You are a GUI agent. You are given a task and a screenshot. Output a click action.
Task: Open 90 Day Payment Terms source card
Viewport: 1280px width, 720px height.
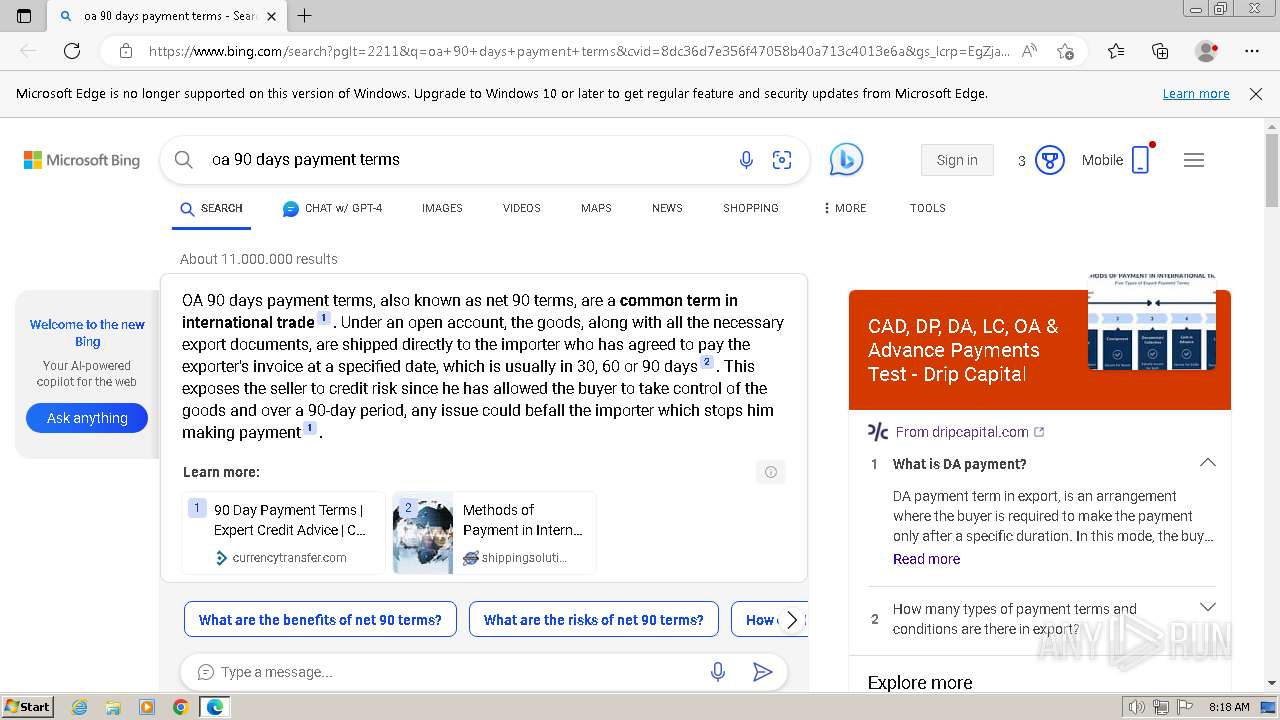(x=284, y=533)
